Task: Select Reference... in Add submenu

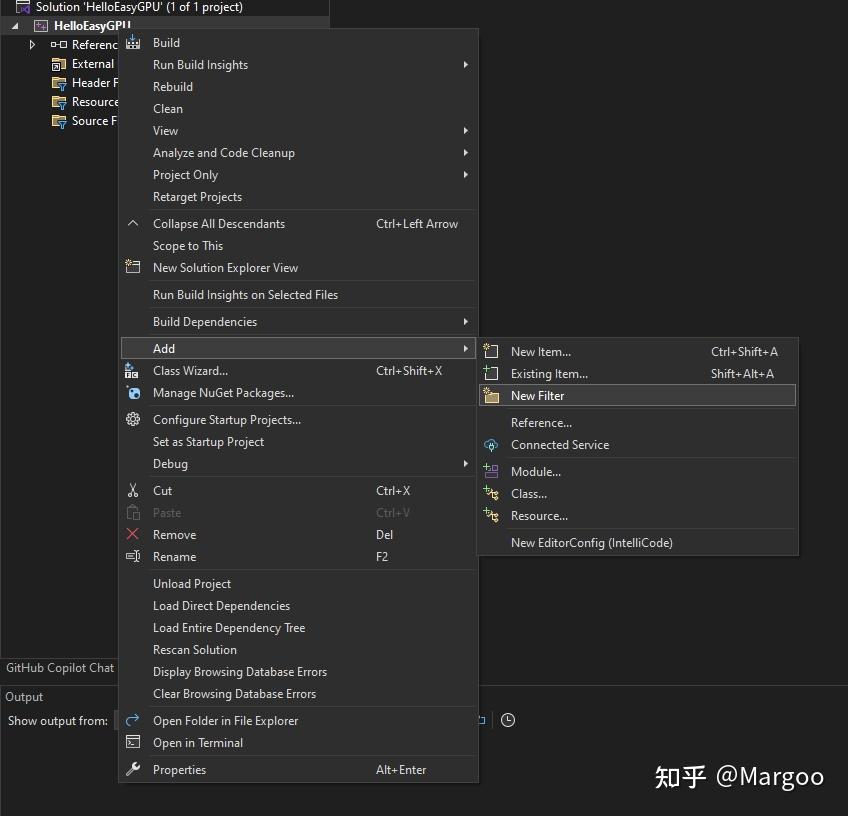Action: coord(637,422)
